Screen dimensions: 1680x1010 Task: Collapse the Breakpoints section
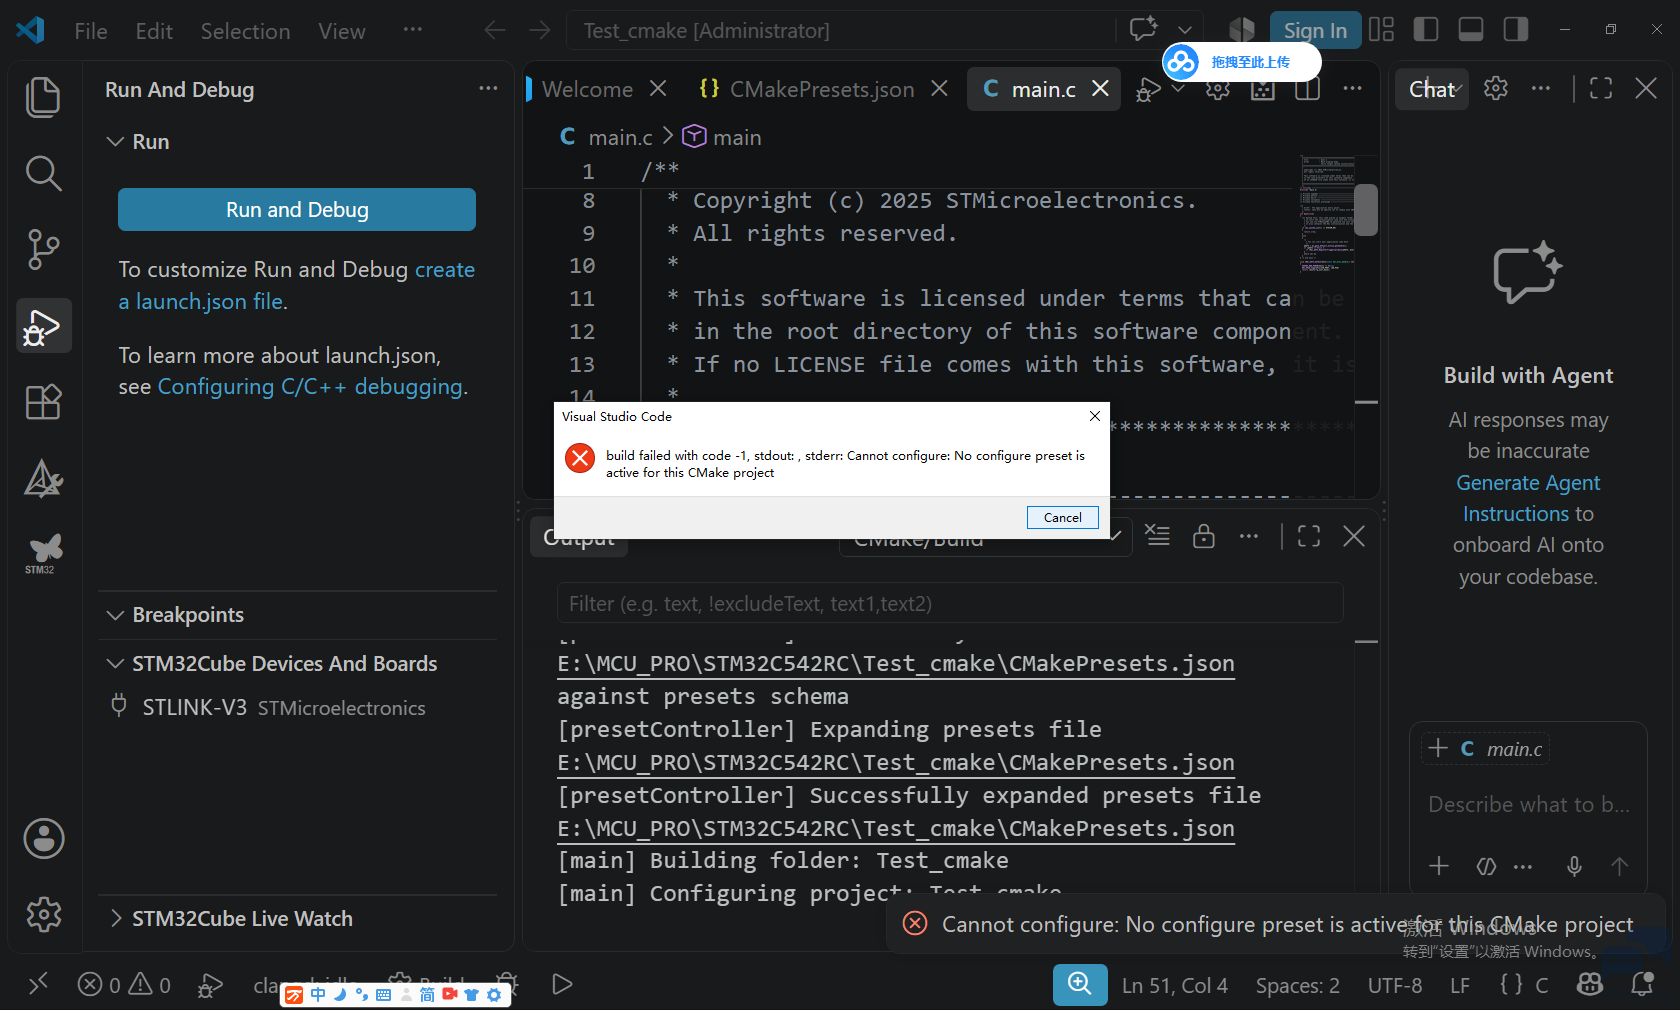click(115, 615)
